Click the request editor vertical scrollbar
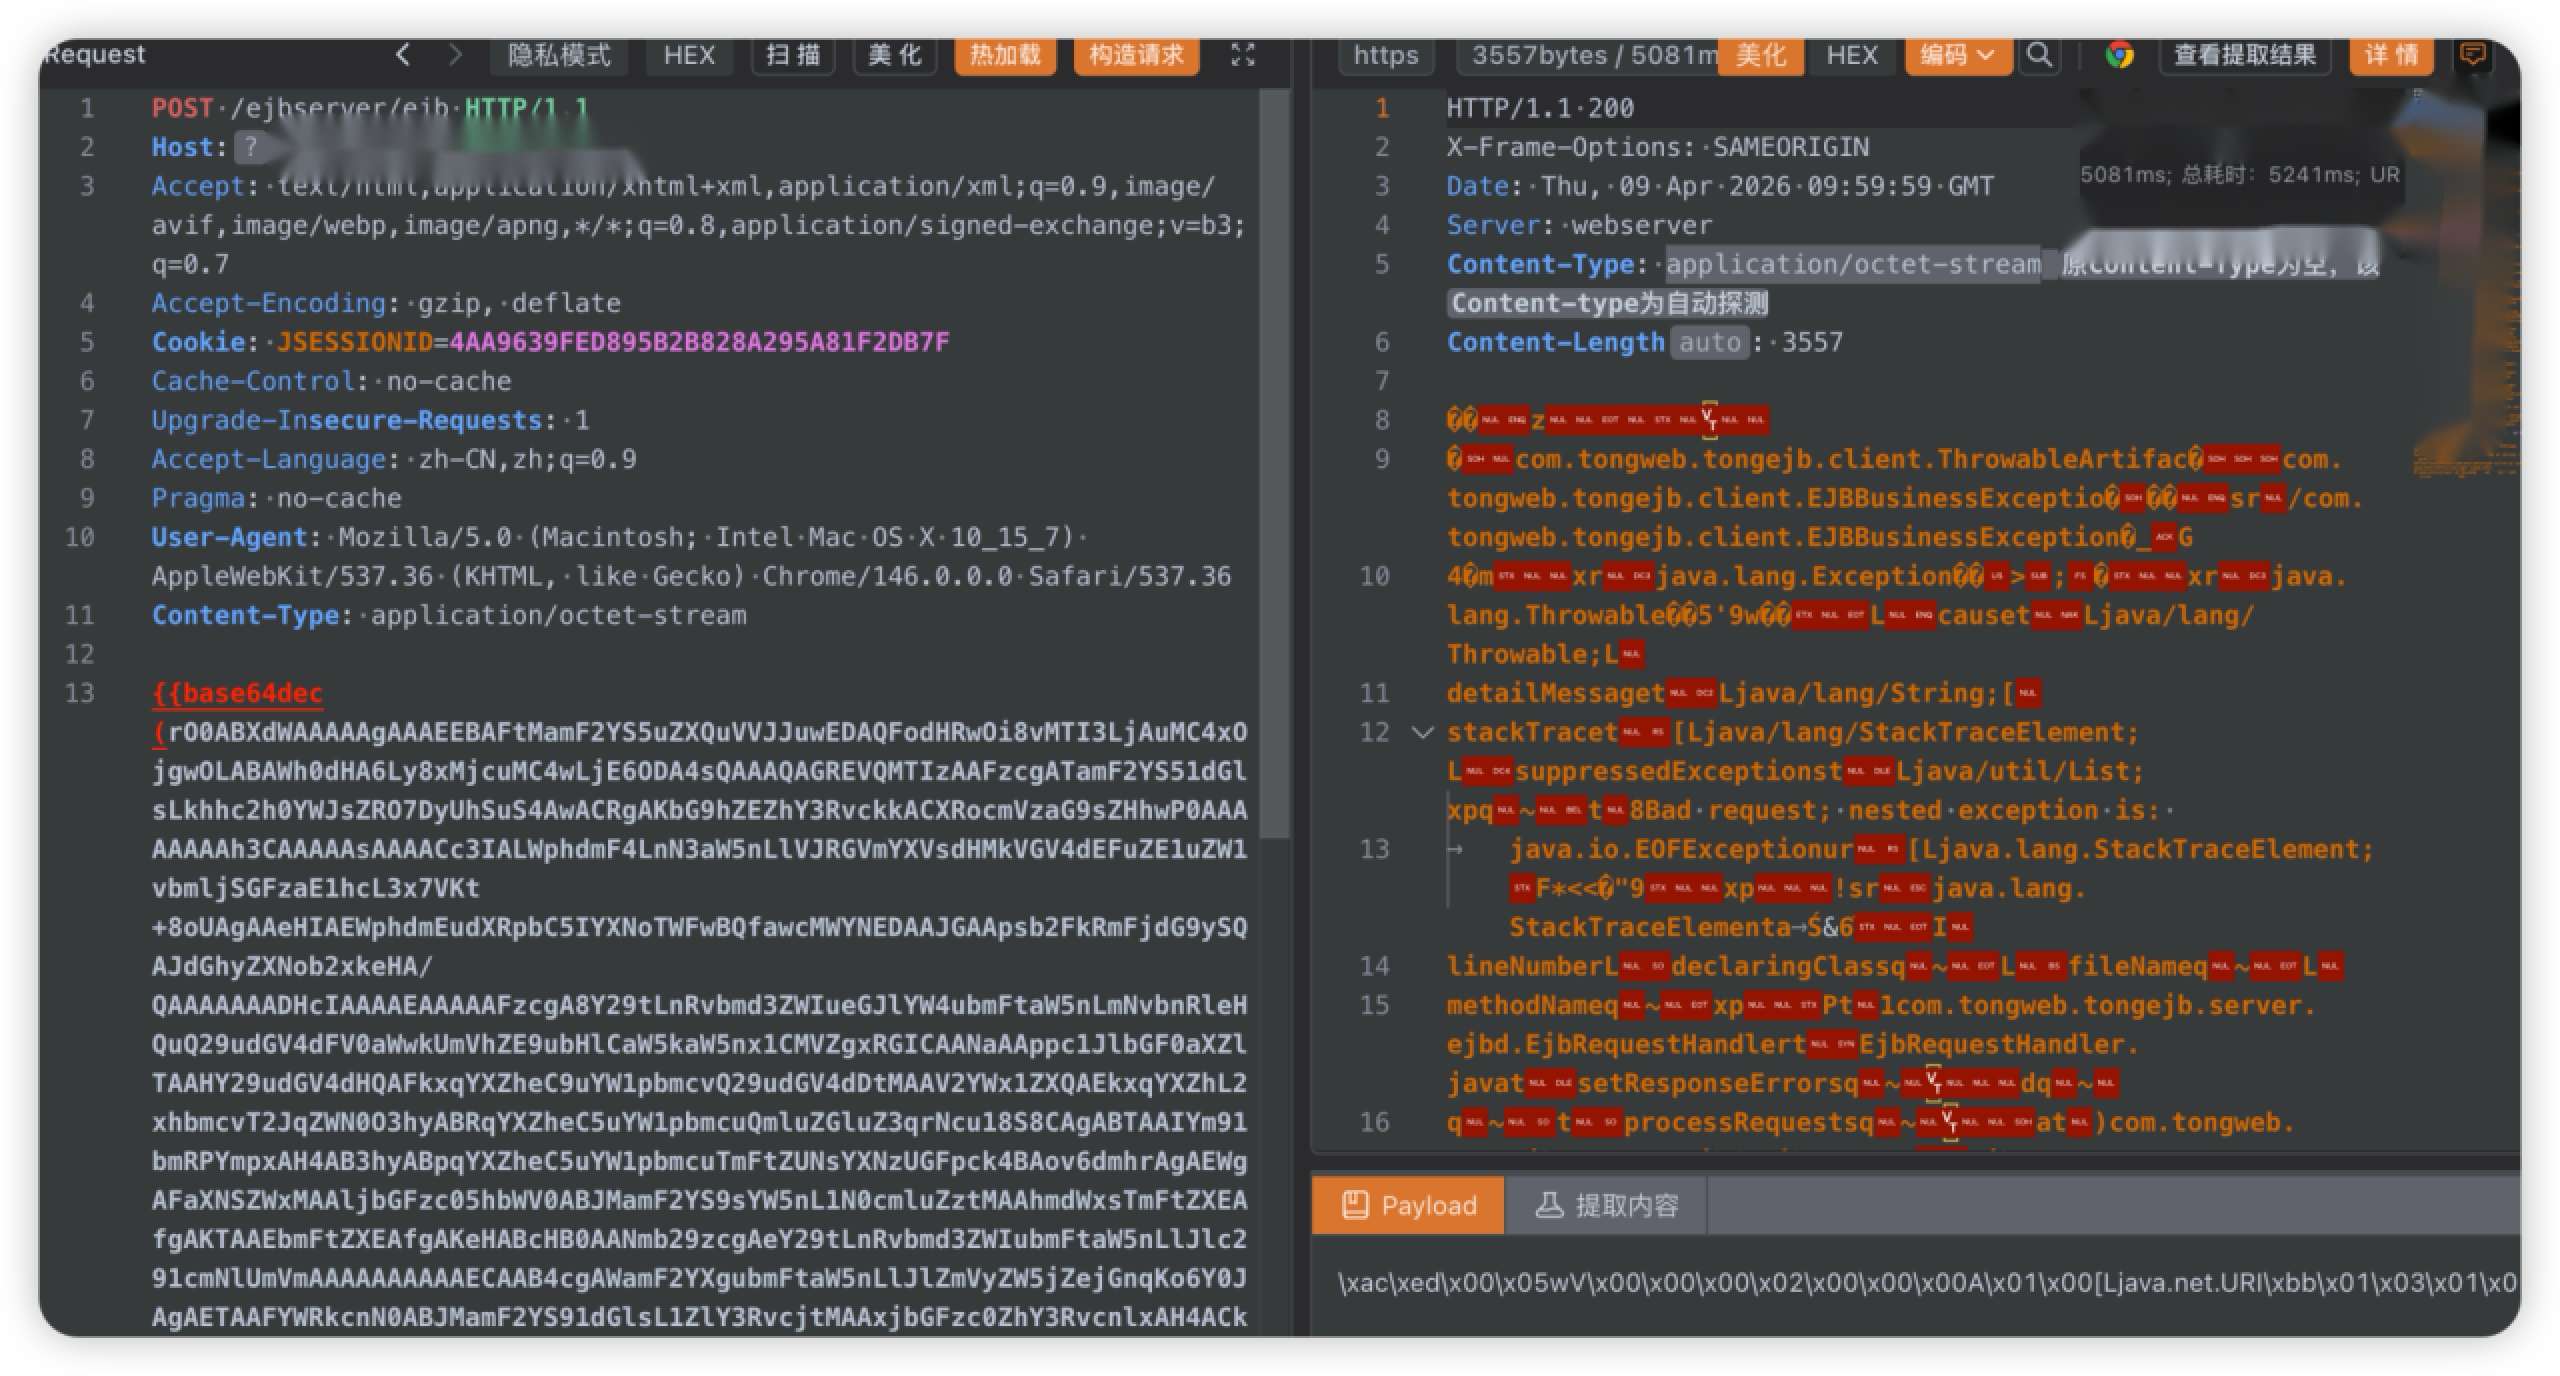The height and width of the screenshot is (1376, 2560). pos(1273,460)
